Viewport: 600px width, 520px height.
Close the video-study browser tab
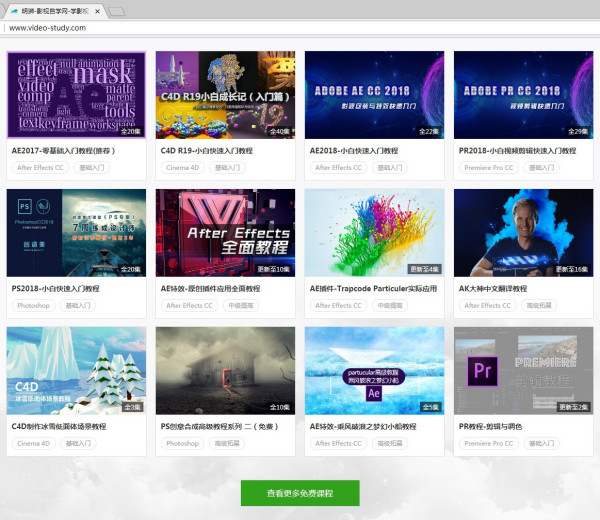(x=98, y=11)
